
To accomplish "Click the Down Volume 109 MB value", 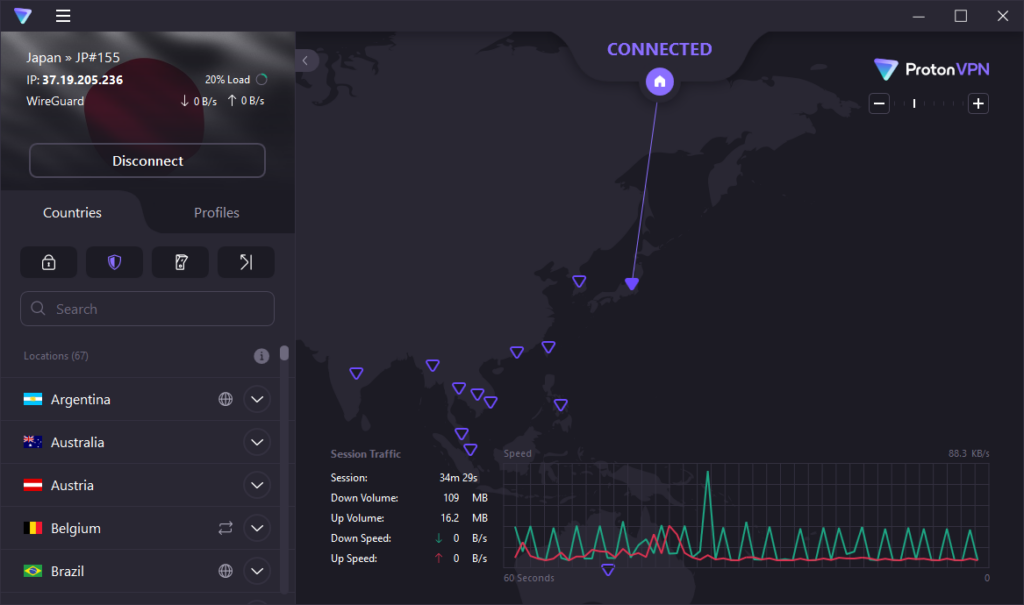I will 465,498.
